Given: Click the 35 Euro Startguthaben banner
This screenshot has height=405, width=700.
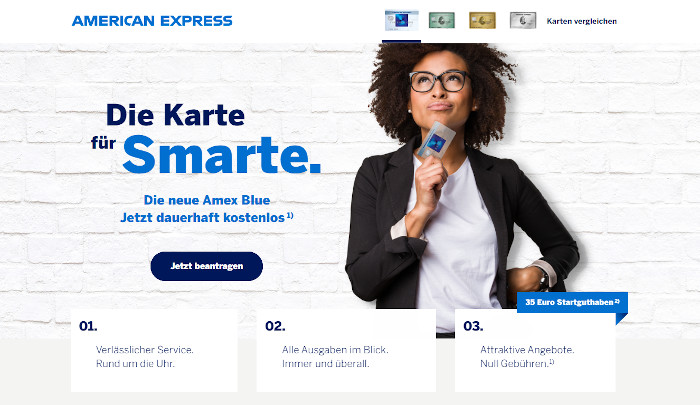Looking at the screenshot, I should pos(572,302).
